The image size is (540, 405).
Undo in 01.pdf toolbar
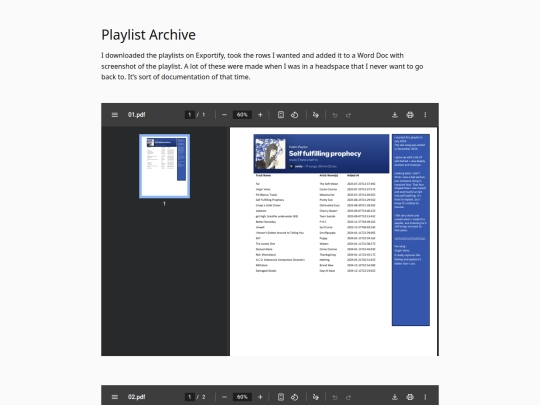point(335,115)
